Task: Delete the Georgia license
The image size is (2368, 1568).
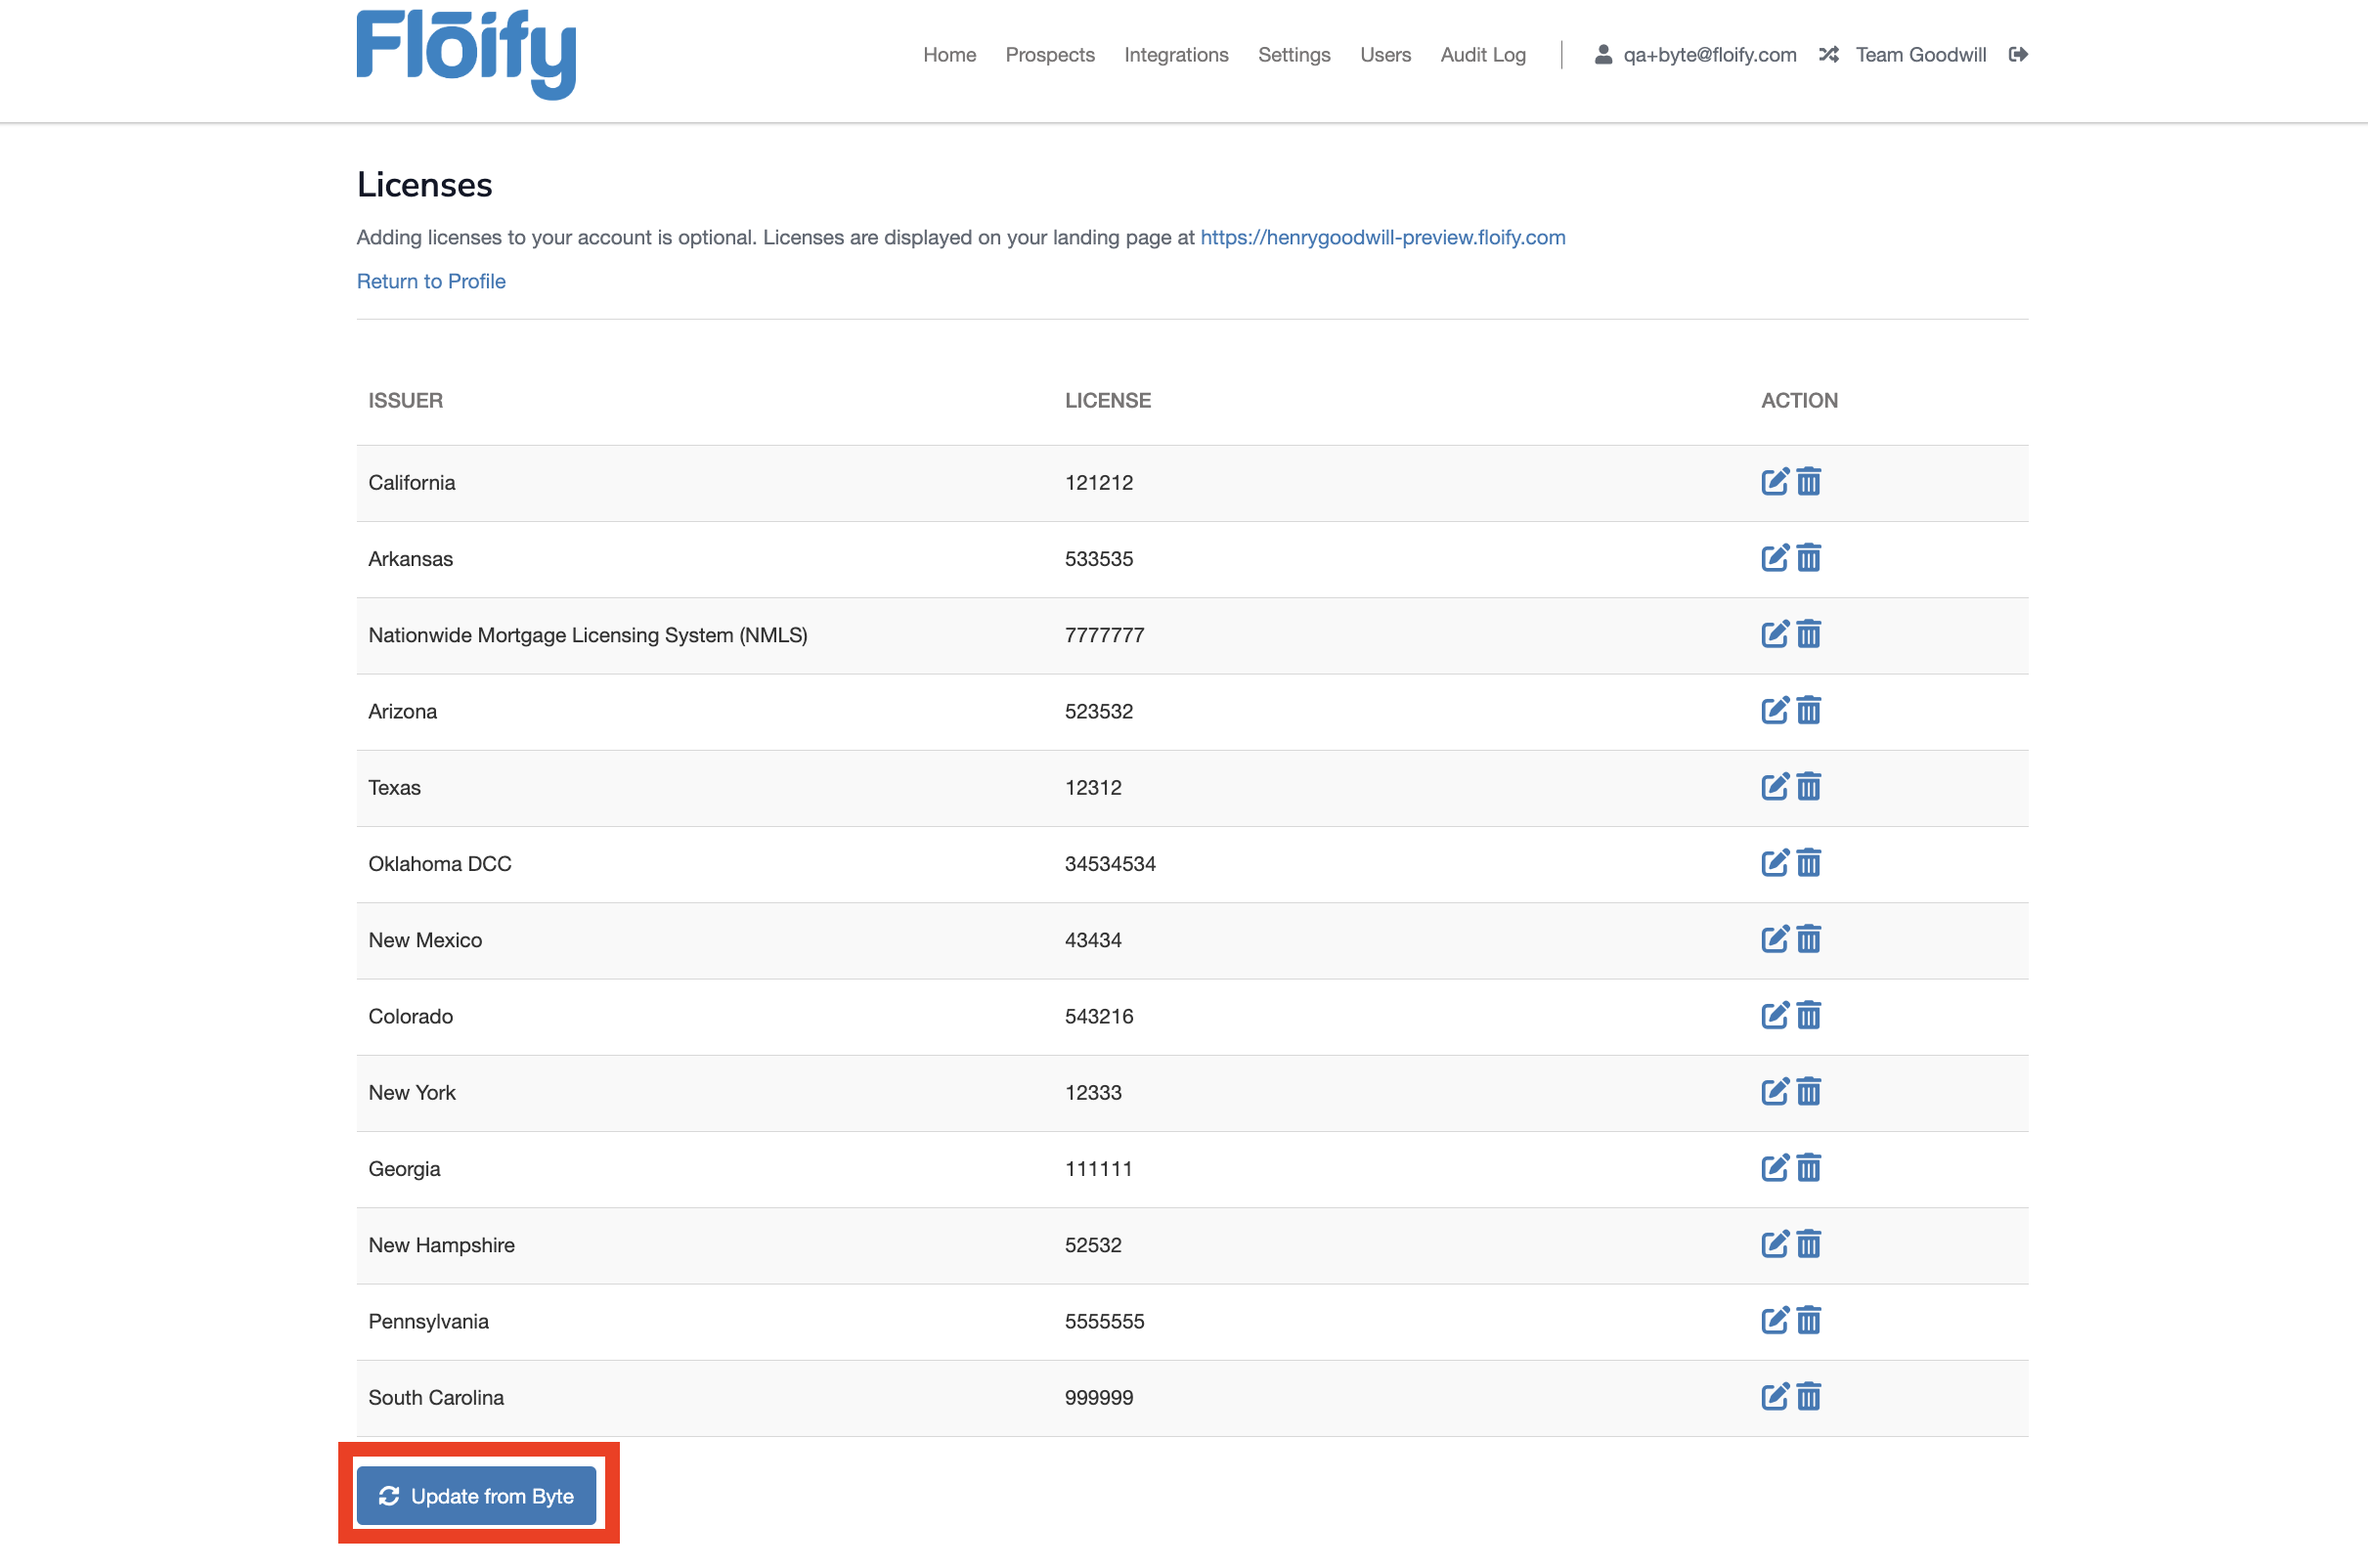Action: coord(1808,1168)
